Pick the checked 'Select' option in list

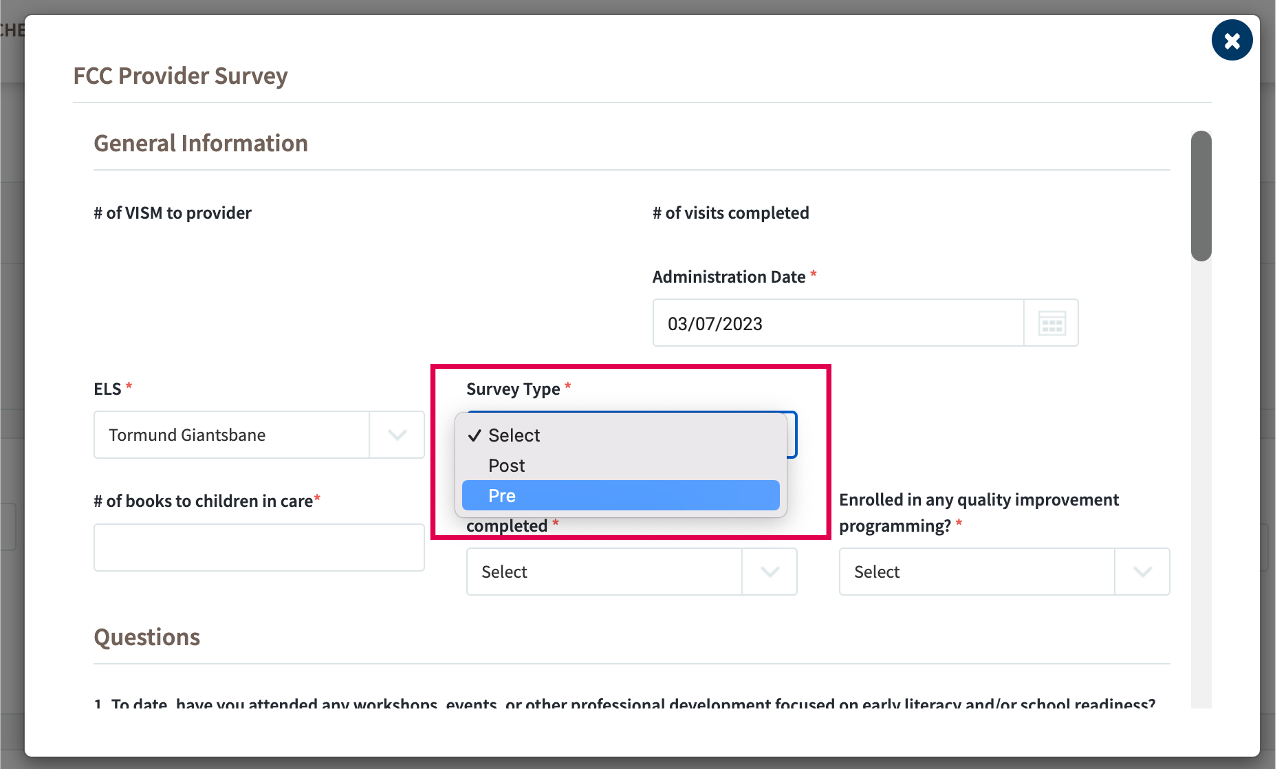pos(620,435)
